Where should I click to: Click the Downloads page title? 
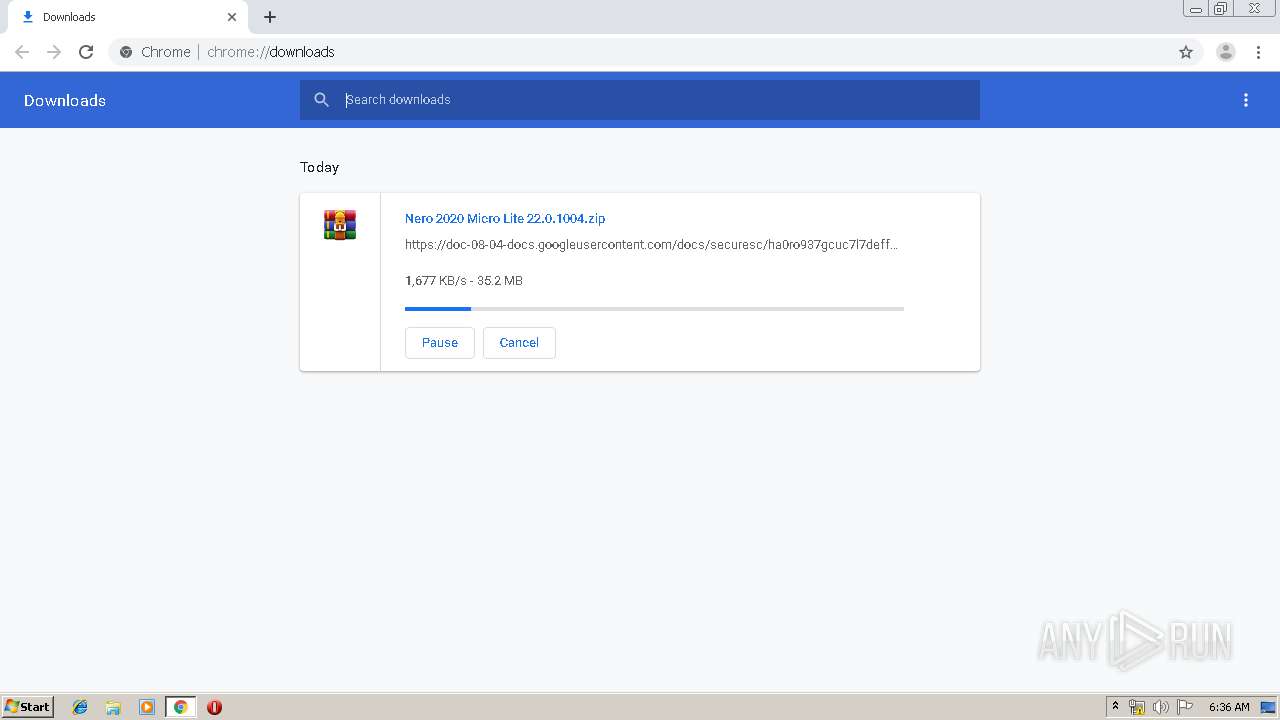click(65, 100)
